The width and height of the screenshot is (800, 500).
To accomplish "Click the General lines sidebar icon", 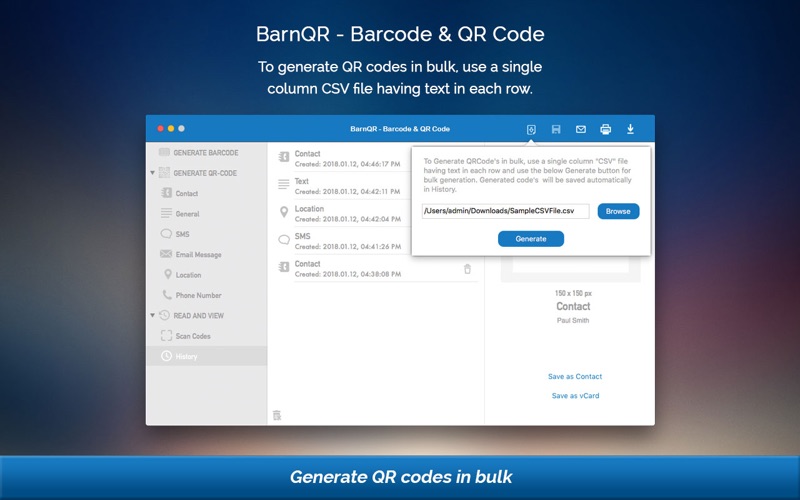I will click(166, 213).
